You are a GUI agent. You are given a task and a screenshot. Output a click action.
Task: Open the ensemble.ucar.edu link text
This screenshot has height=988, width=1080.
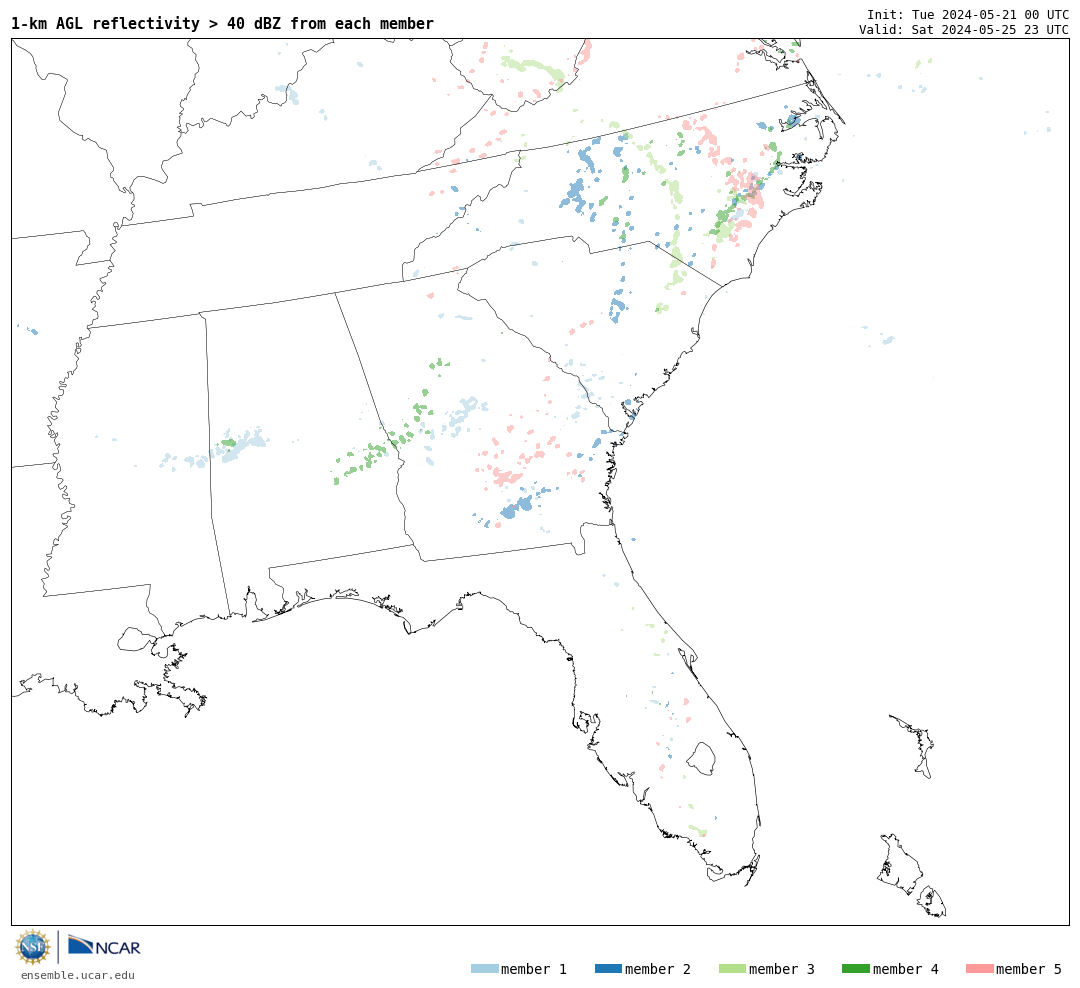click(x=78, y=975)
